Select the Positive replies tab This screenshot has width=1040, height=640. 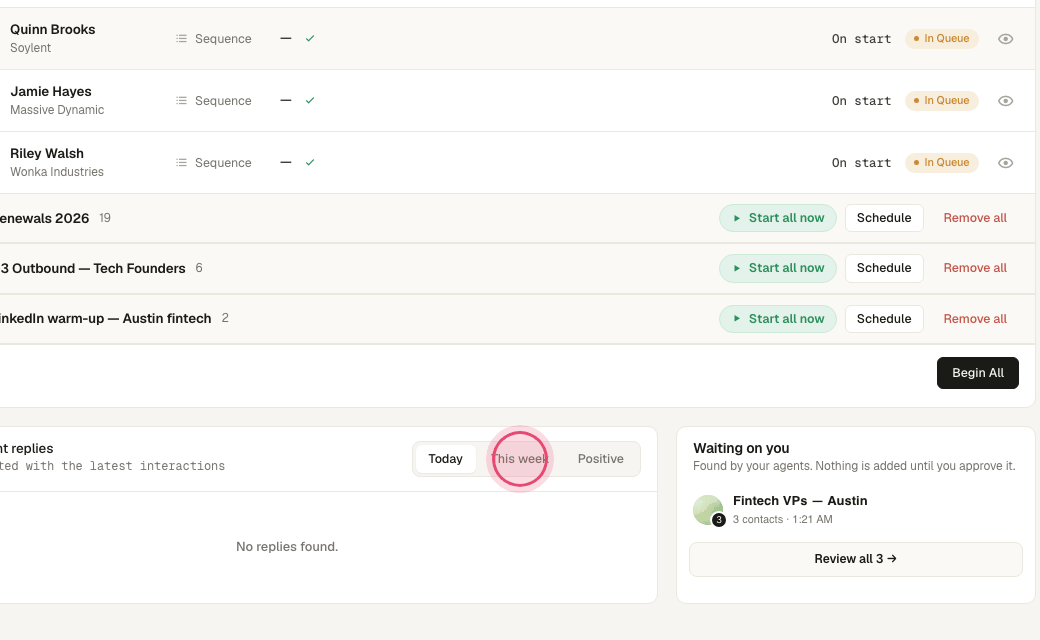pyautogui.click(x=600, y=459)
